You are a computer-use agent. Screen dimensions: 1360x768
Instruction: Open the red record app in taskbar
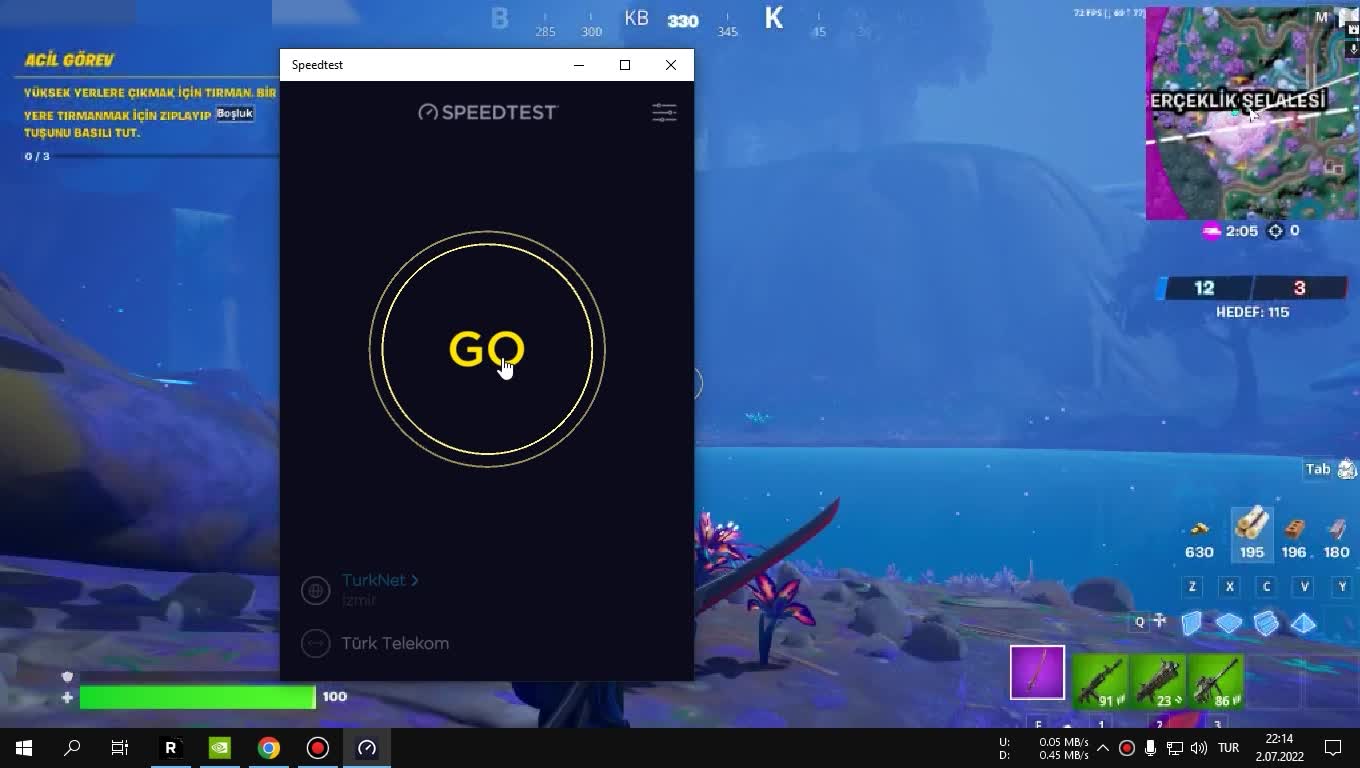317,747
